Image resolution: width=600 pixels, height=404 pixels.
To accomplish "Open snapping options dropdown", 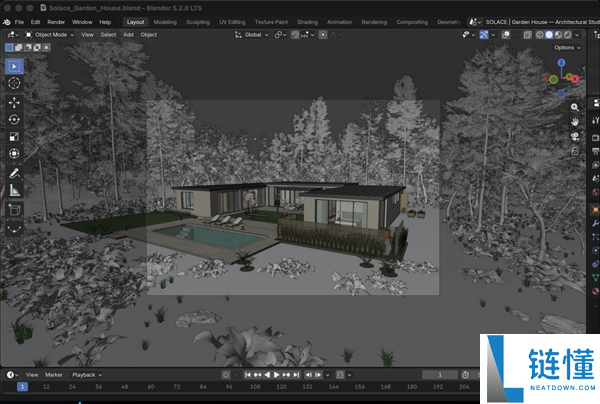I will (x=308, y=35).
